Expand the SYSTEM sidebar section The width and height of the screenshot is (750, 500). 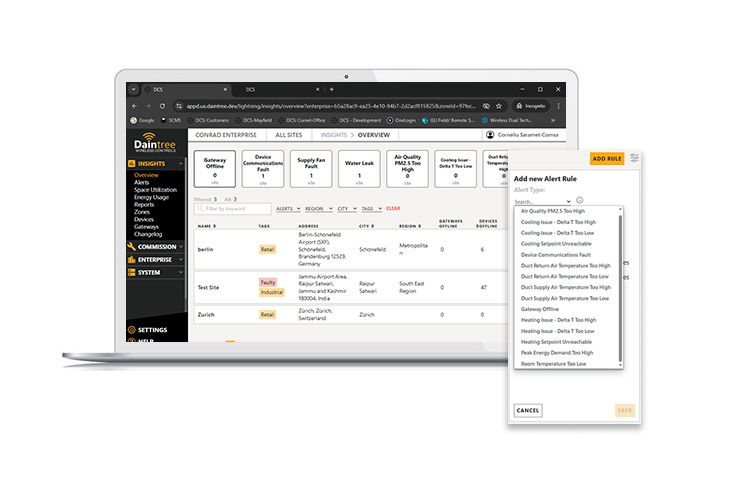(x=155, y=273)
